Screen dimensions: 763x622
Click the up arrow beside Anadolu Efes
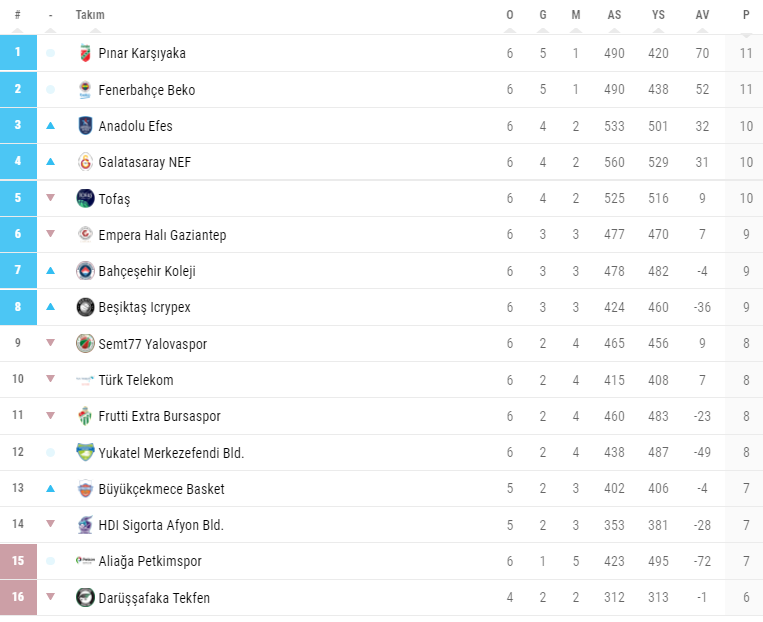coord(51,126)
